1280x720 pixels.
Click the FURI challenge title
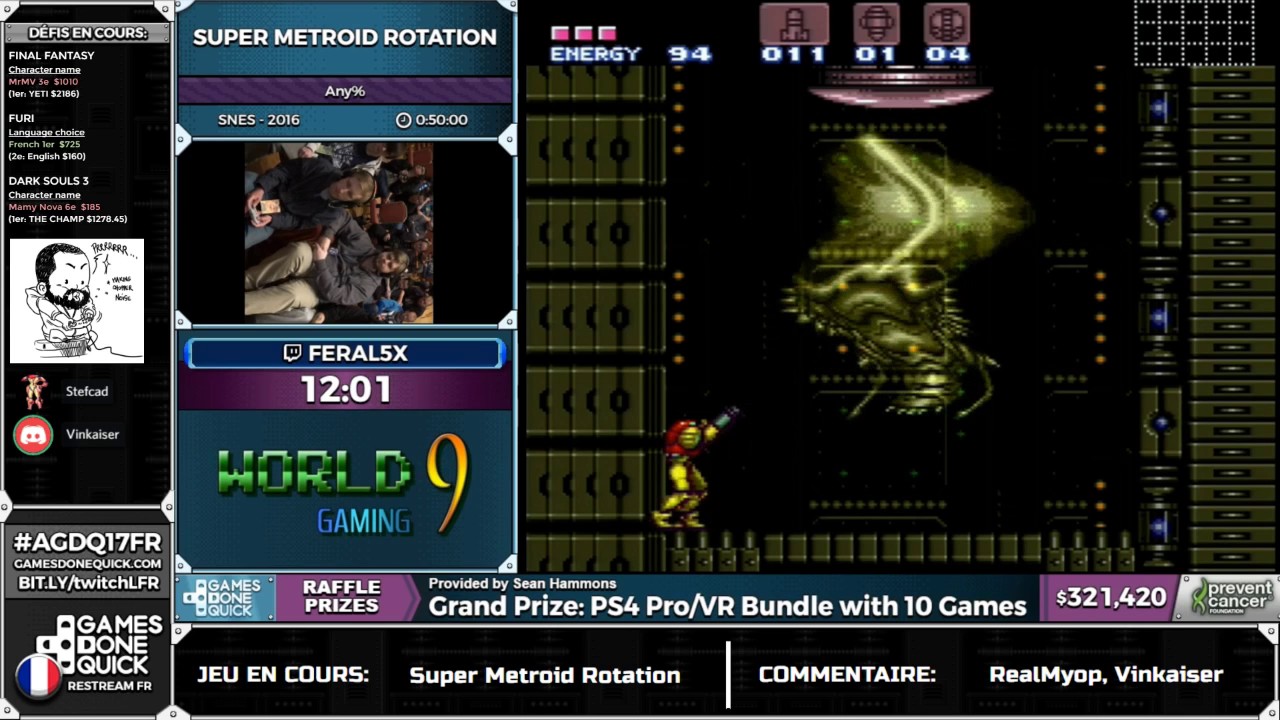21,118
